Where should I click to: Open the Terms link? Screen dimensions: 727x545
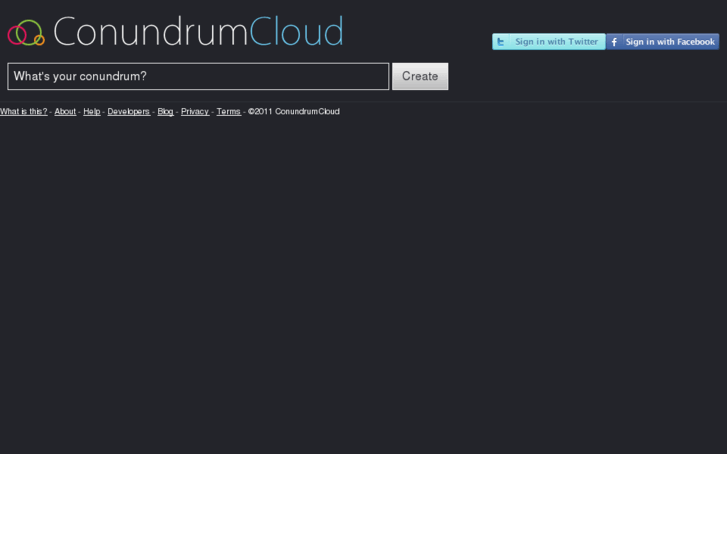[x=229, y=112]
